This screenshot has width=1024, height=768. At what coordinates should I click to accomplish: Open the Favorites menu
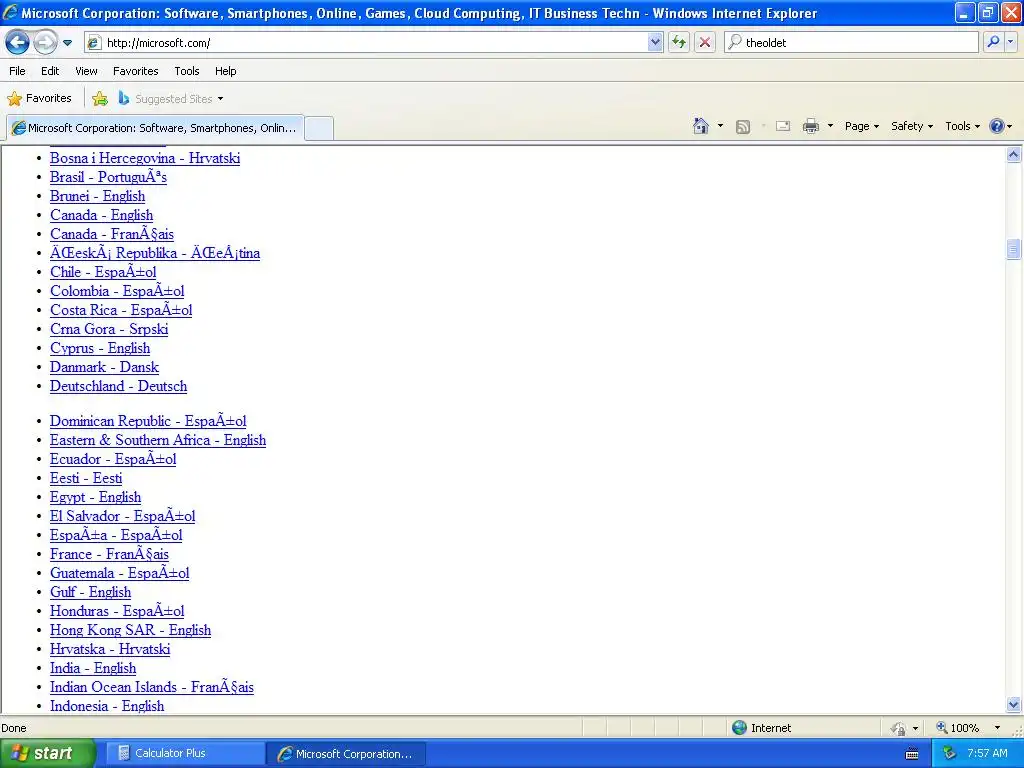pyautogui.click(x=136, y=71)
